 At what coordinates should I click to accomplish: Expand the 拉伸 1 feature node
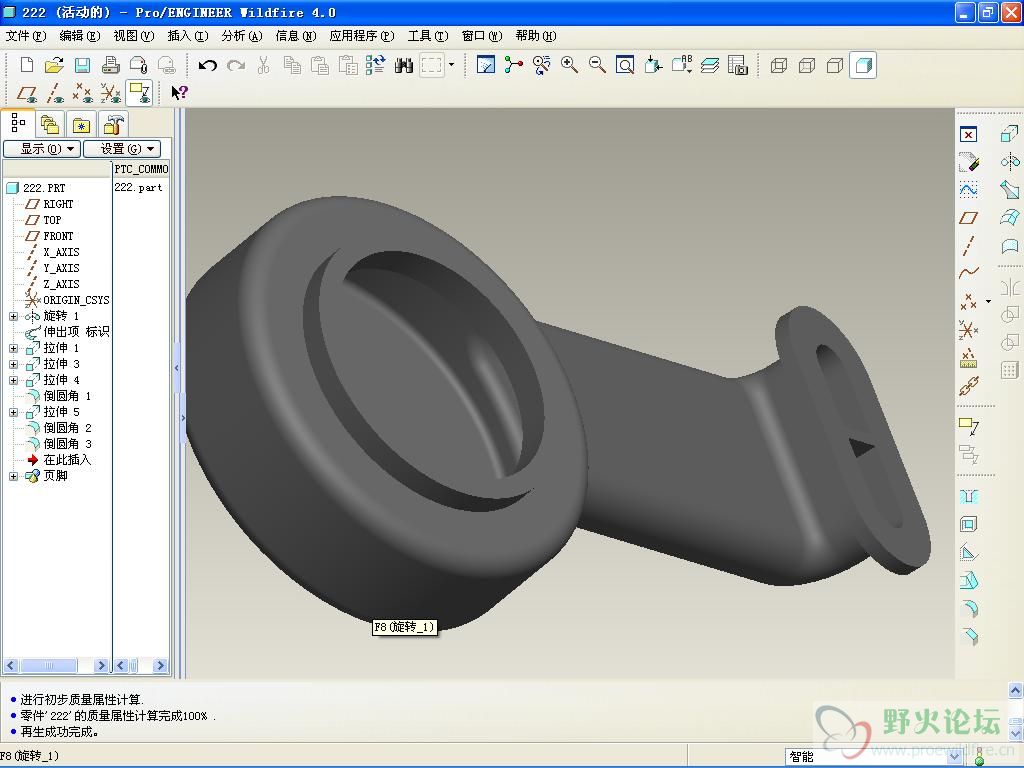(13, 348)
